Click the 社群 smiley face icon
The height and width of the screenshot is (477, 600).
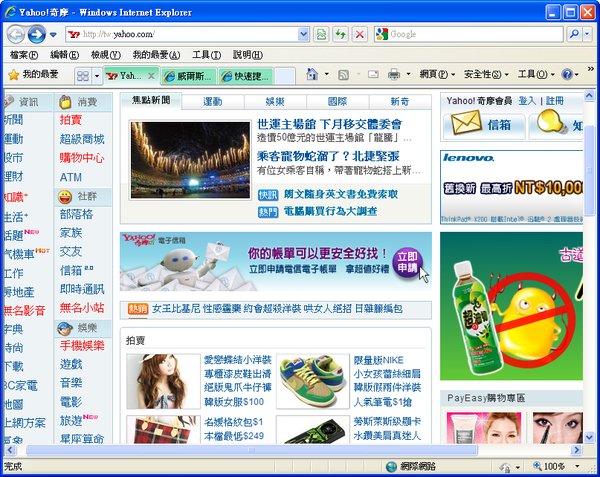(x=65, y=197)
